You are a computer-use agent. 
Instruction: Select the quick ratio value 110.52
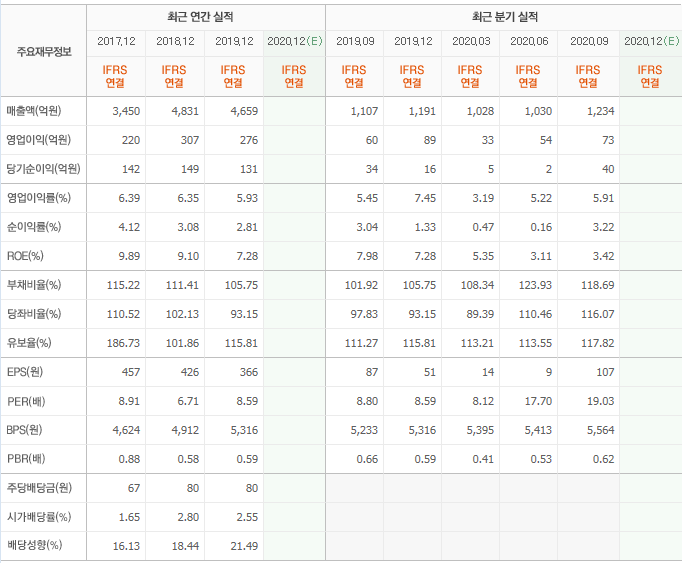tap(124, 314)
